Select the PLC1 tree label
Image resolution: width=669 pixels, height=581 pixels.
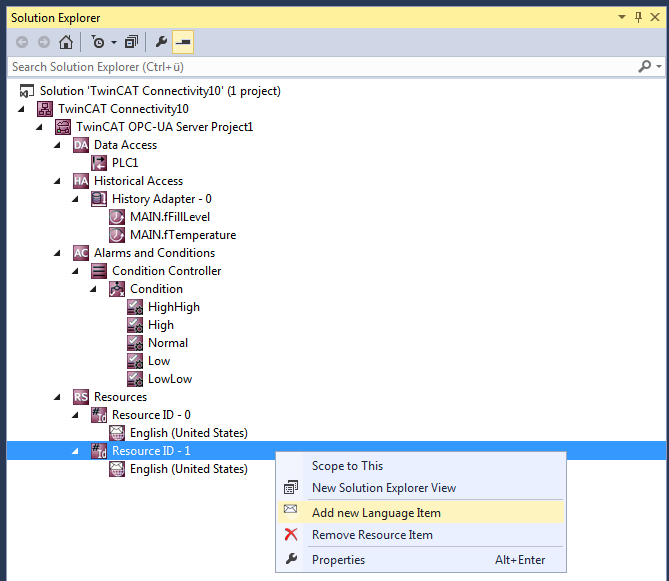click(125, 163)
